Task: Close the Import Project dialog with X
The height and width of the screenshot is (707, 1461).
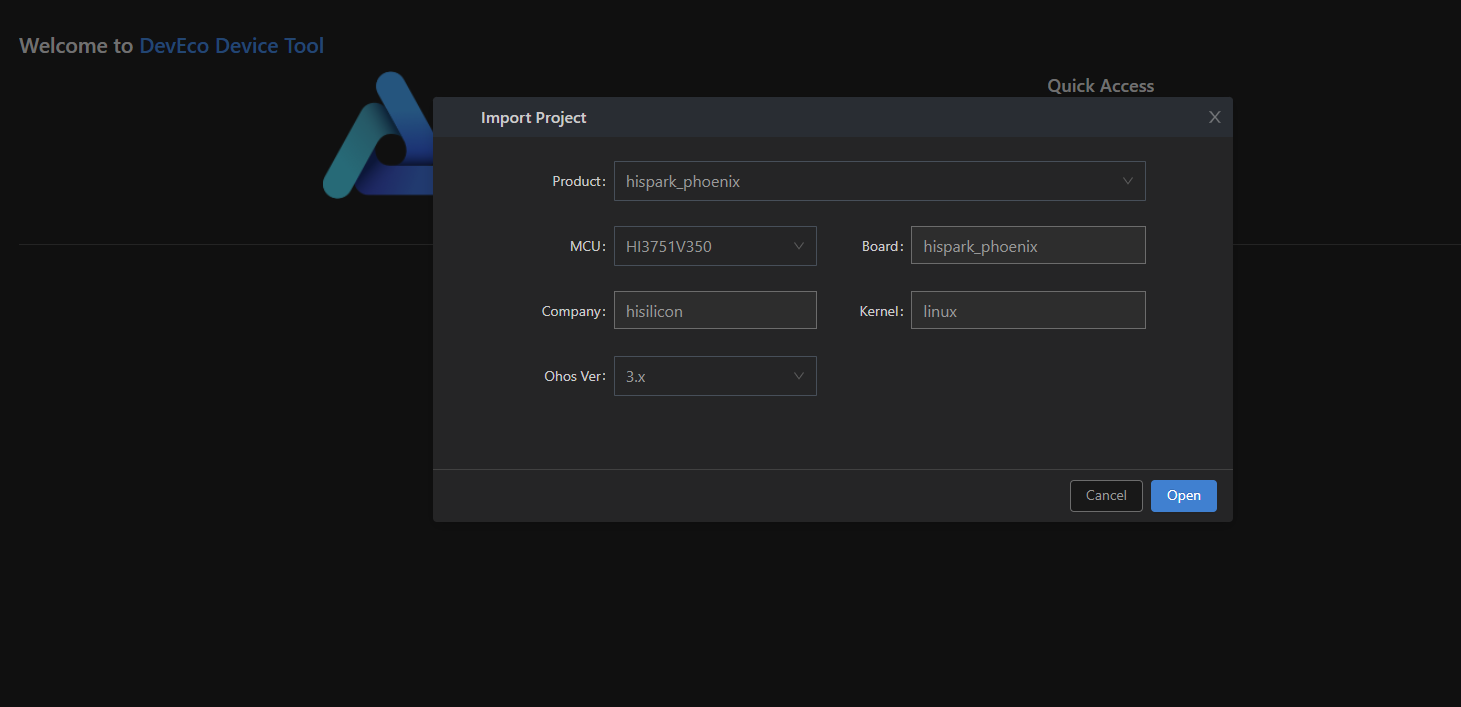Action: (1215, 117)
